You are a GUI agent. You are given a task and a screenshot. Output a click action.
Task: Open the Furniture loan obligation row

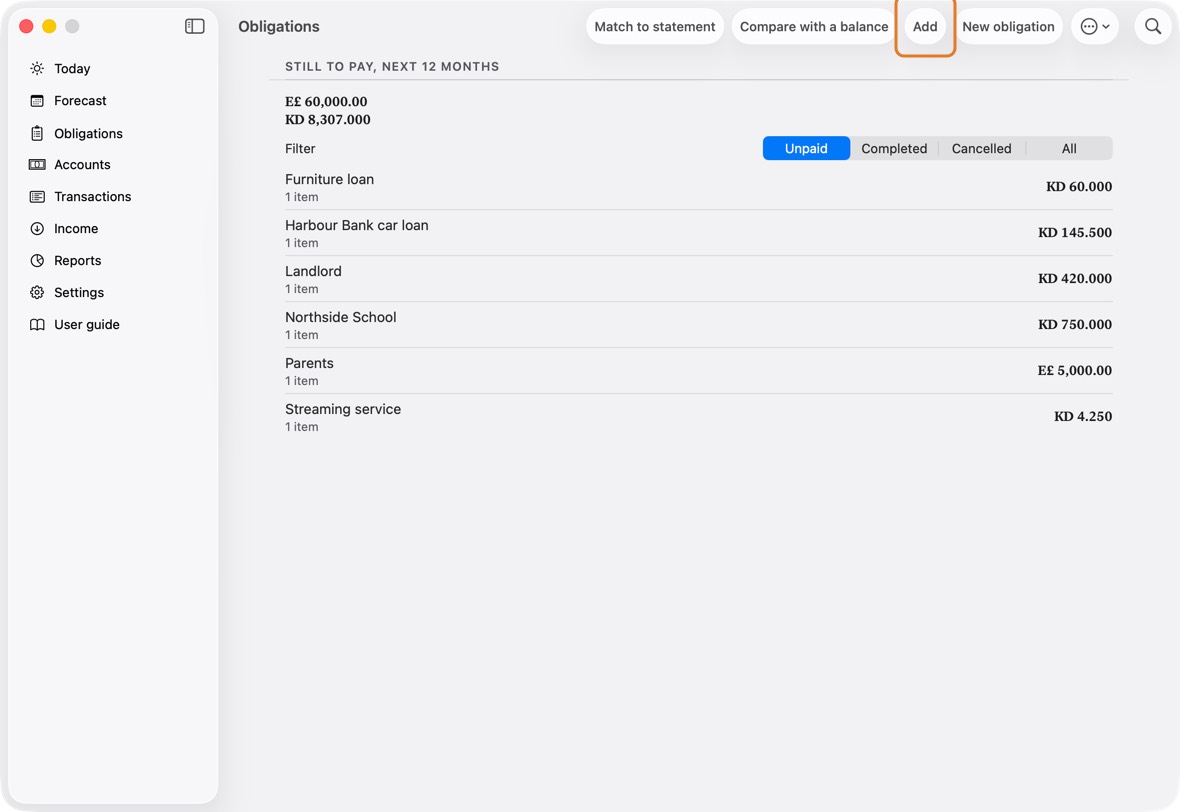click(698, 187)
